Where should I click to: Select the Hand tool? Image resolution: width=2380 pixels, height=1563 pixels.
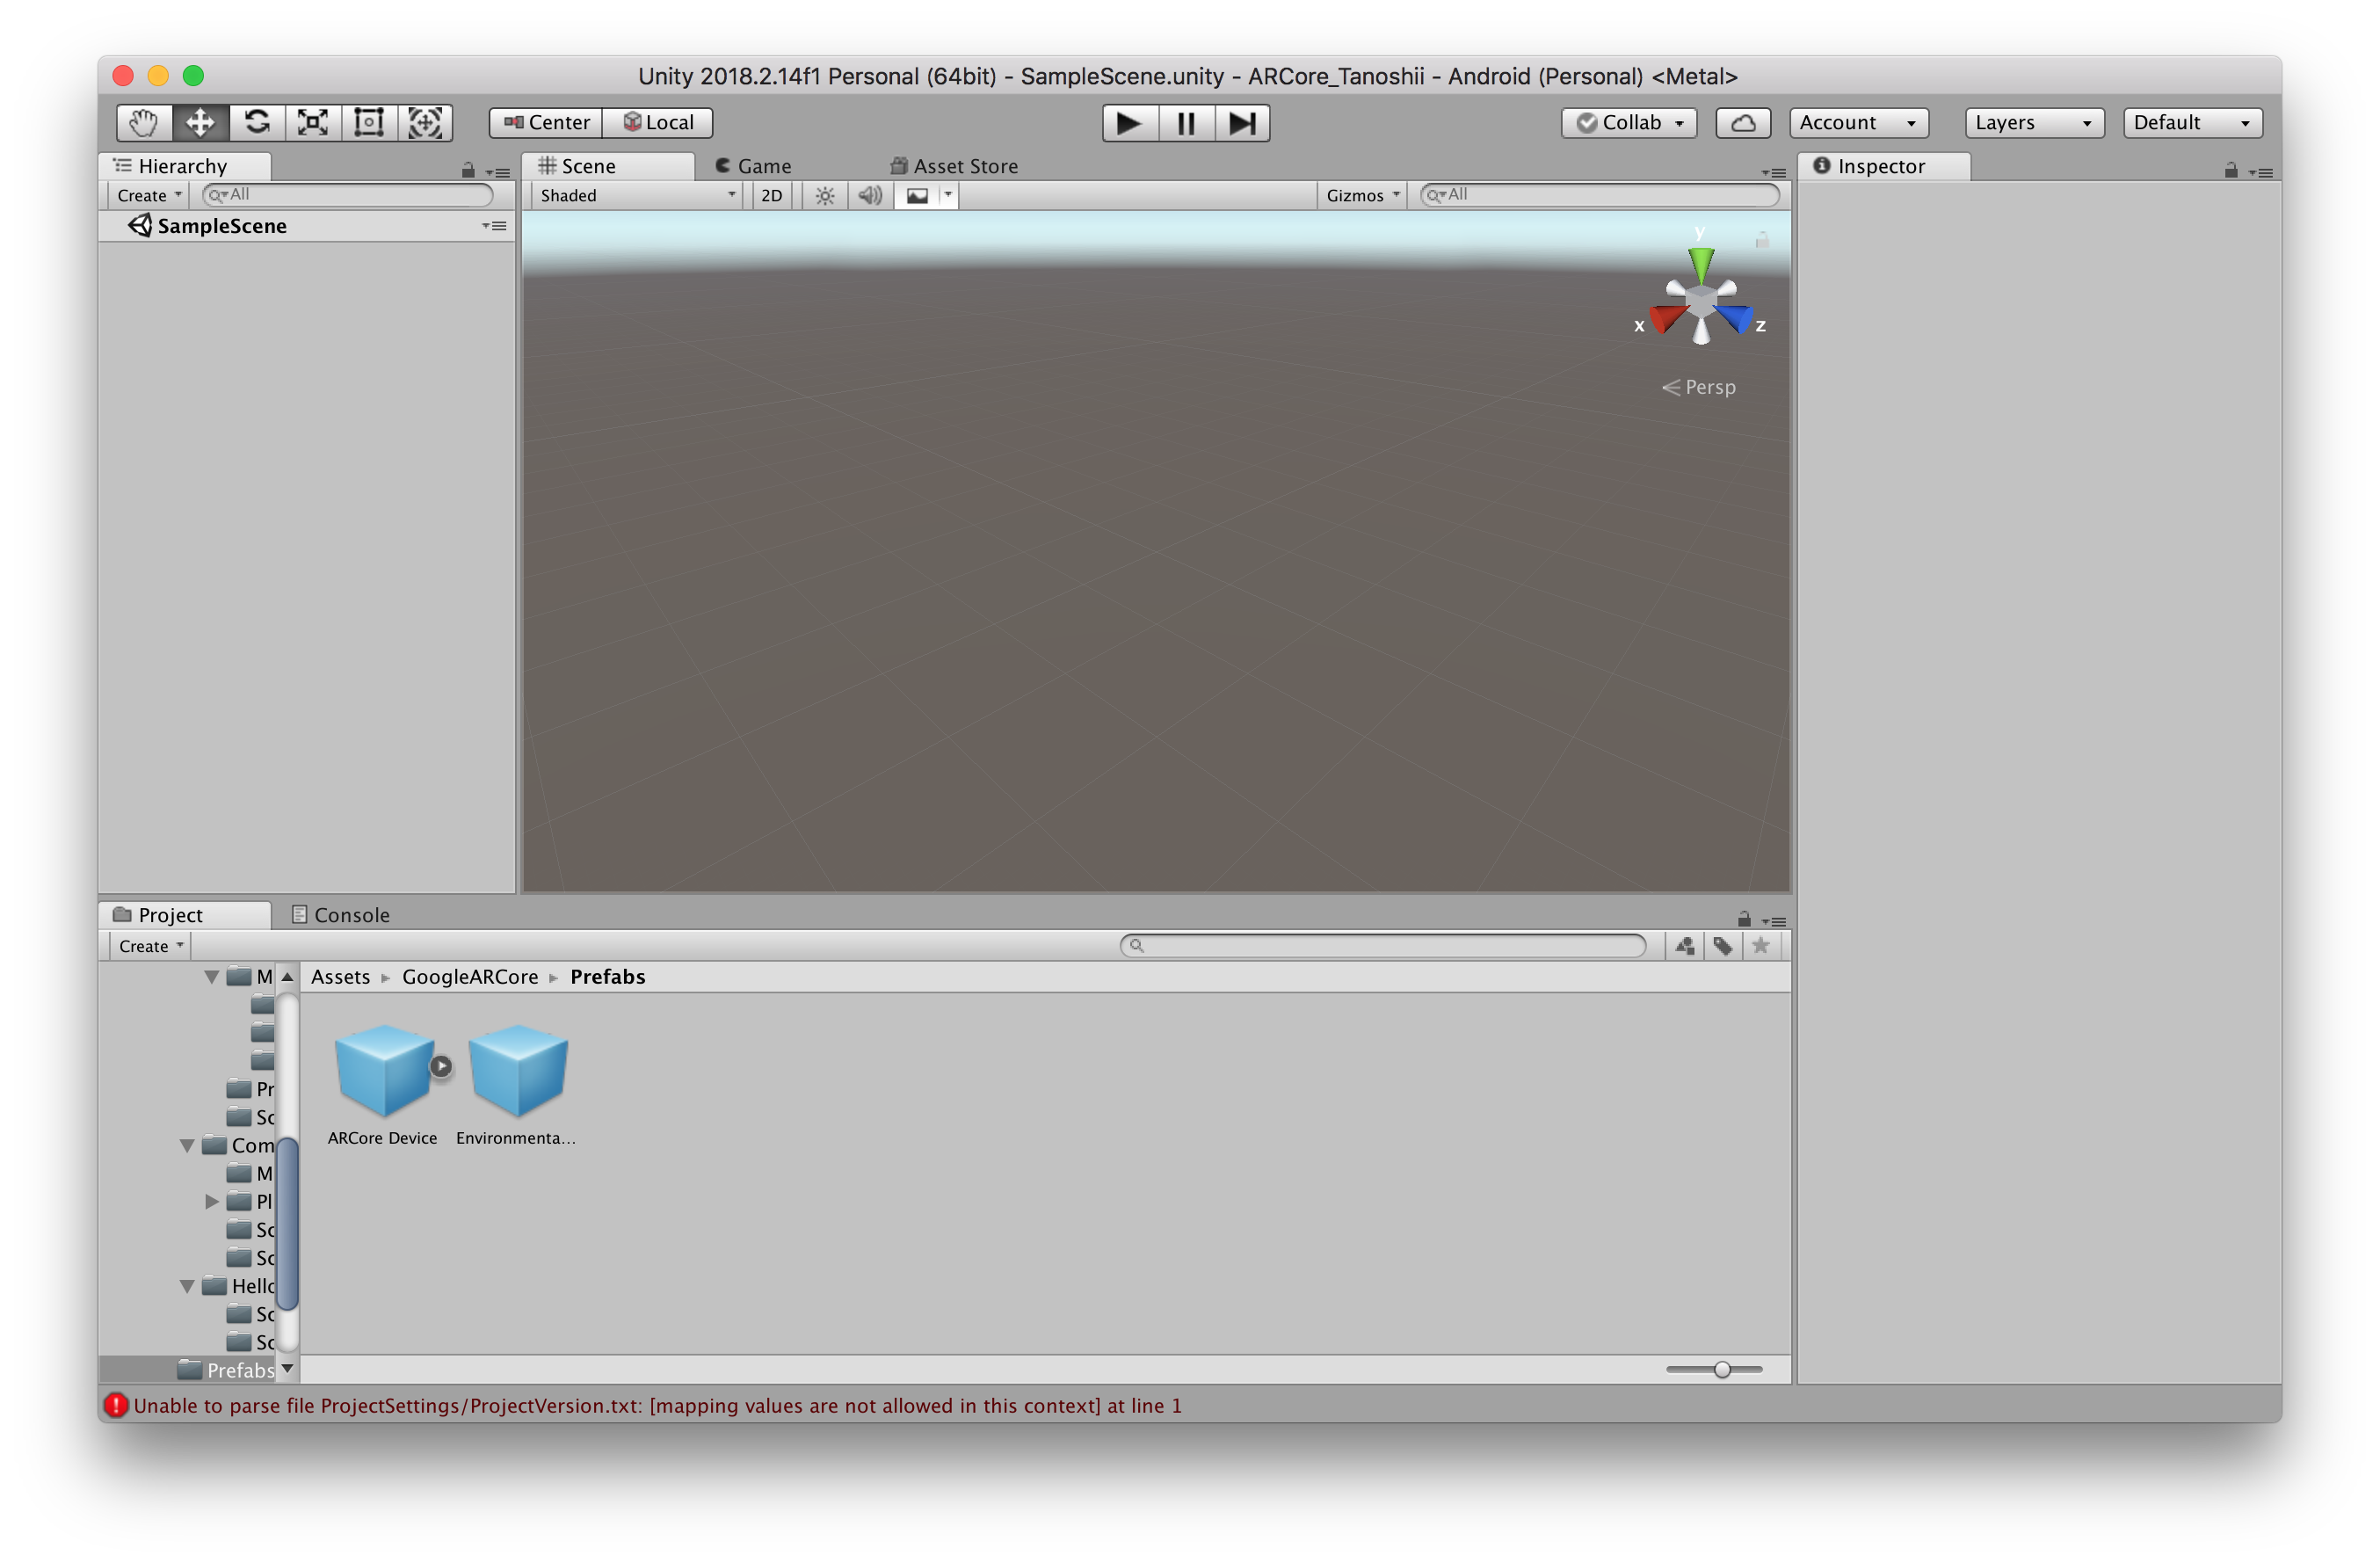point(143,123)
